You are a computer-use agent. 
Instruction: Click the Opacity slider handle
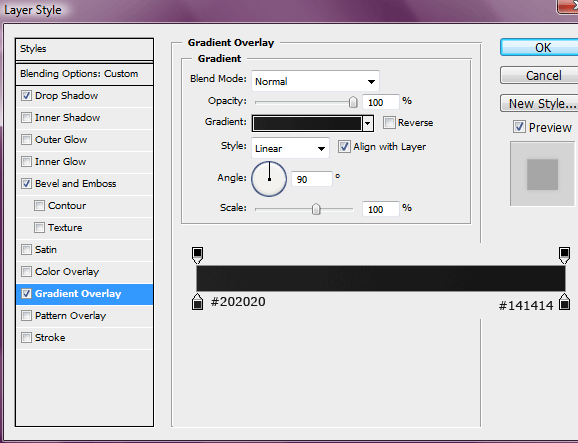(x=353, y=102)
